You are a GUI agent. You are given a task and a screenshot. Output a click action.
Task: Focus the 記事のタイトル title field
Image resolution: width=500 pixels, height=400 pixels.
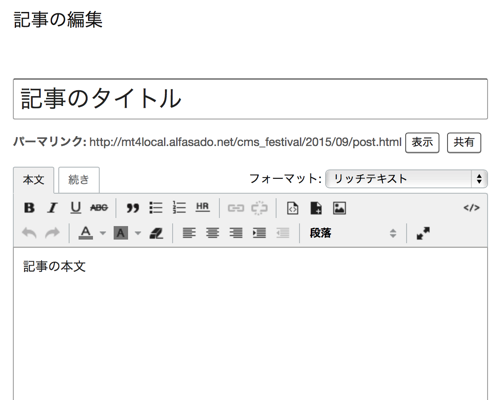pos(250,99)
